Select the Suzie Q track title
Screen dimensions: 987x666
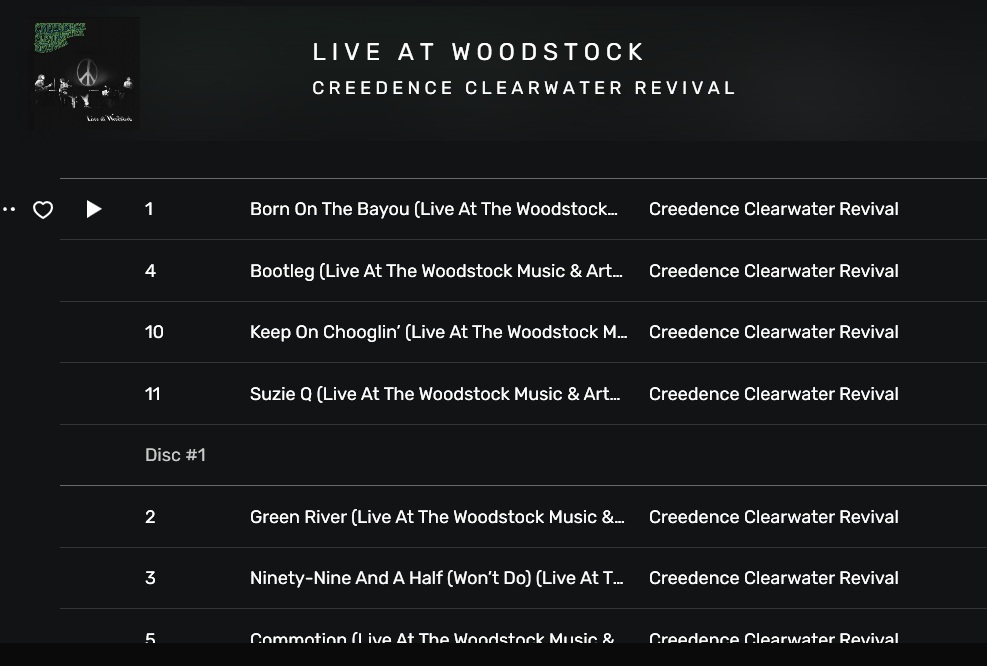click(435, 393)
